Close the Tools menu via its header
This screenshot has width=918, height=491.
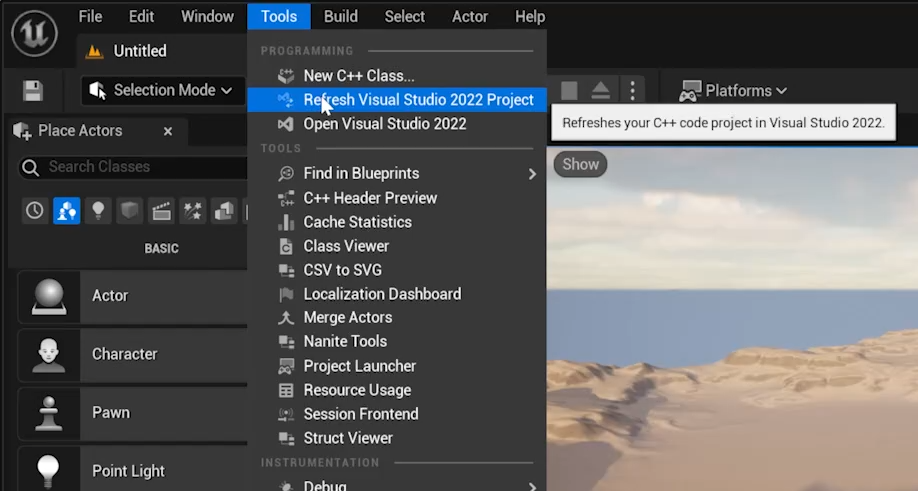coord(279,16)
